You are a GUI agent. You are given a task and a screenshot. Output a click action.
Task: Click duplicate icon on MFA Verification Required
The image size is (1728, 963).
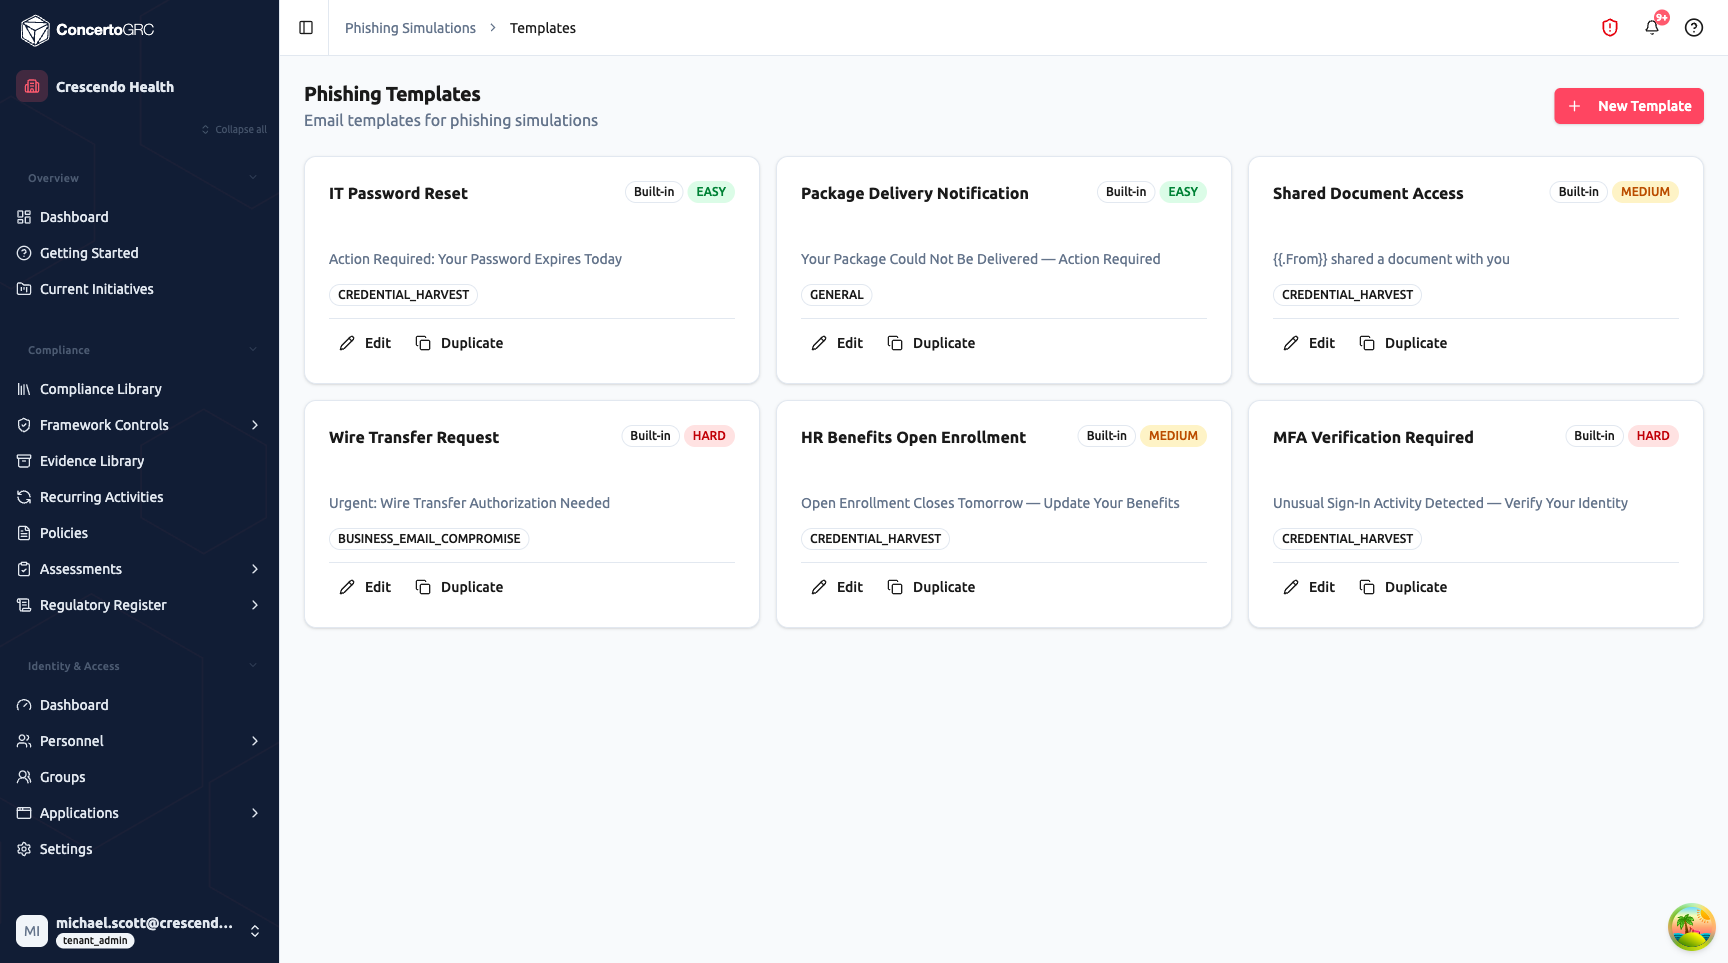pos(1367,587)
